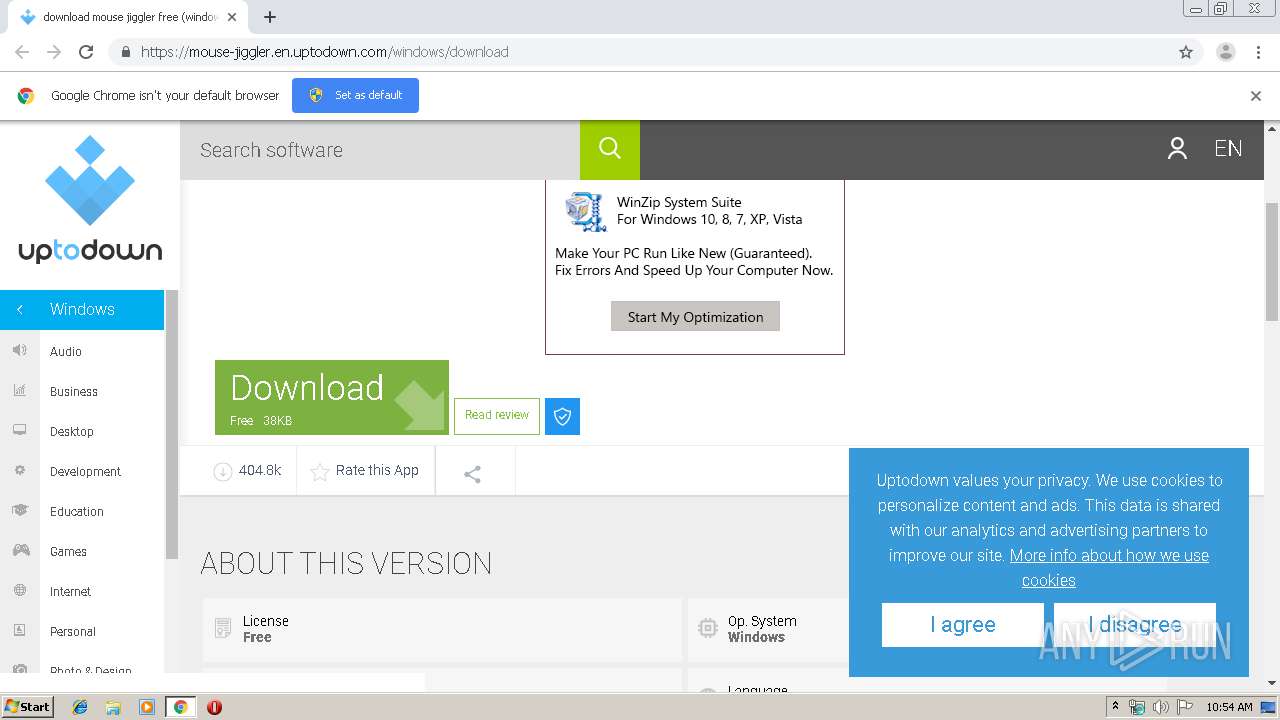This screenshot has height=720, width=1280.
Task: Launch Internet Explorer from taskbar
Action: [80, 707]
